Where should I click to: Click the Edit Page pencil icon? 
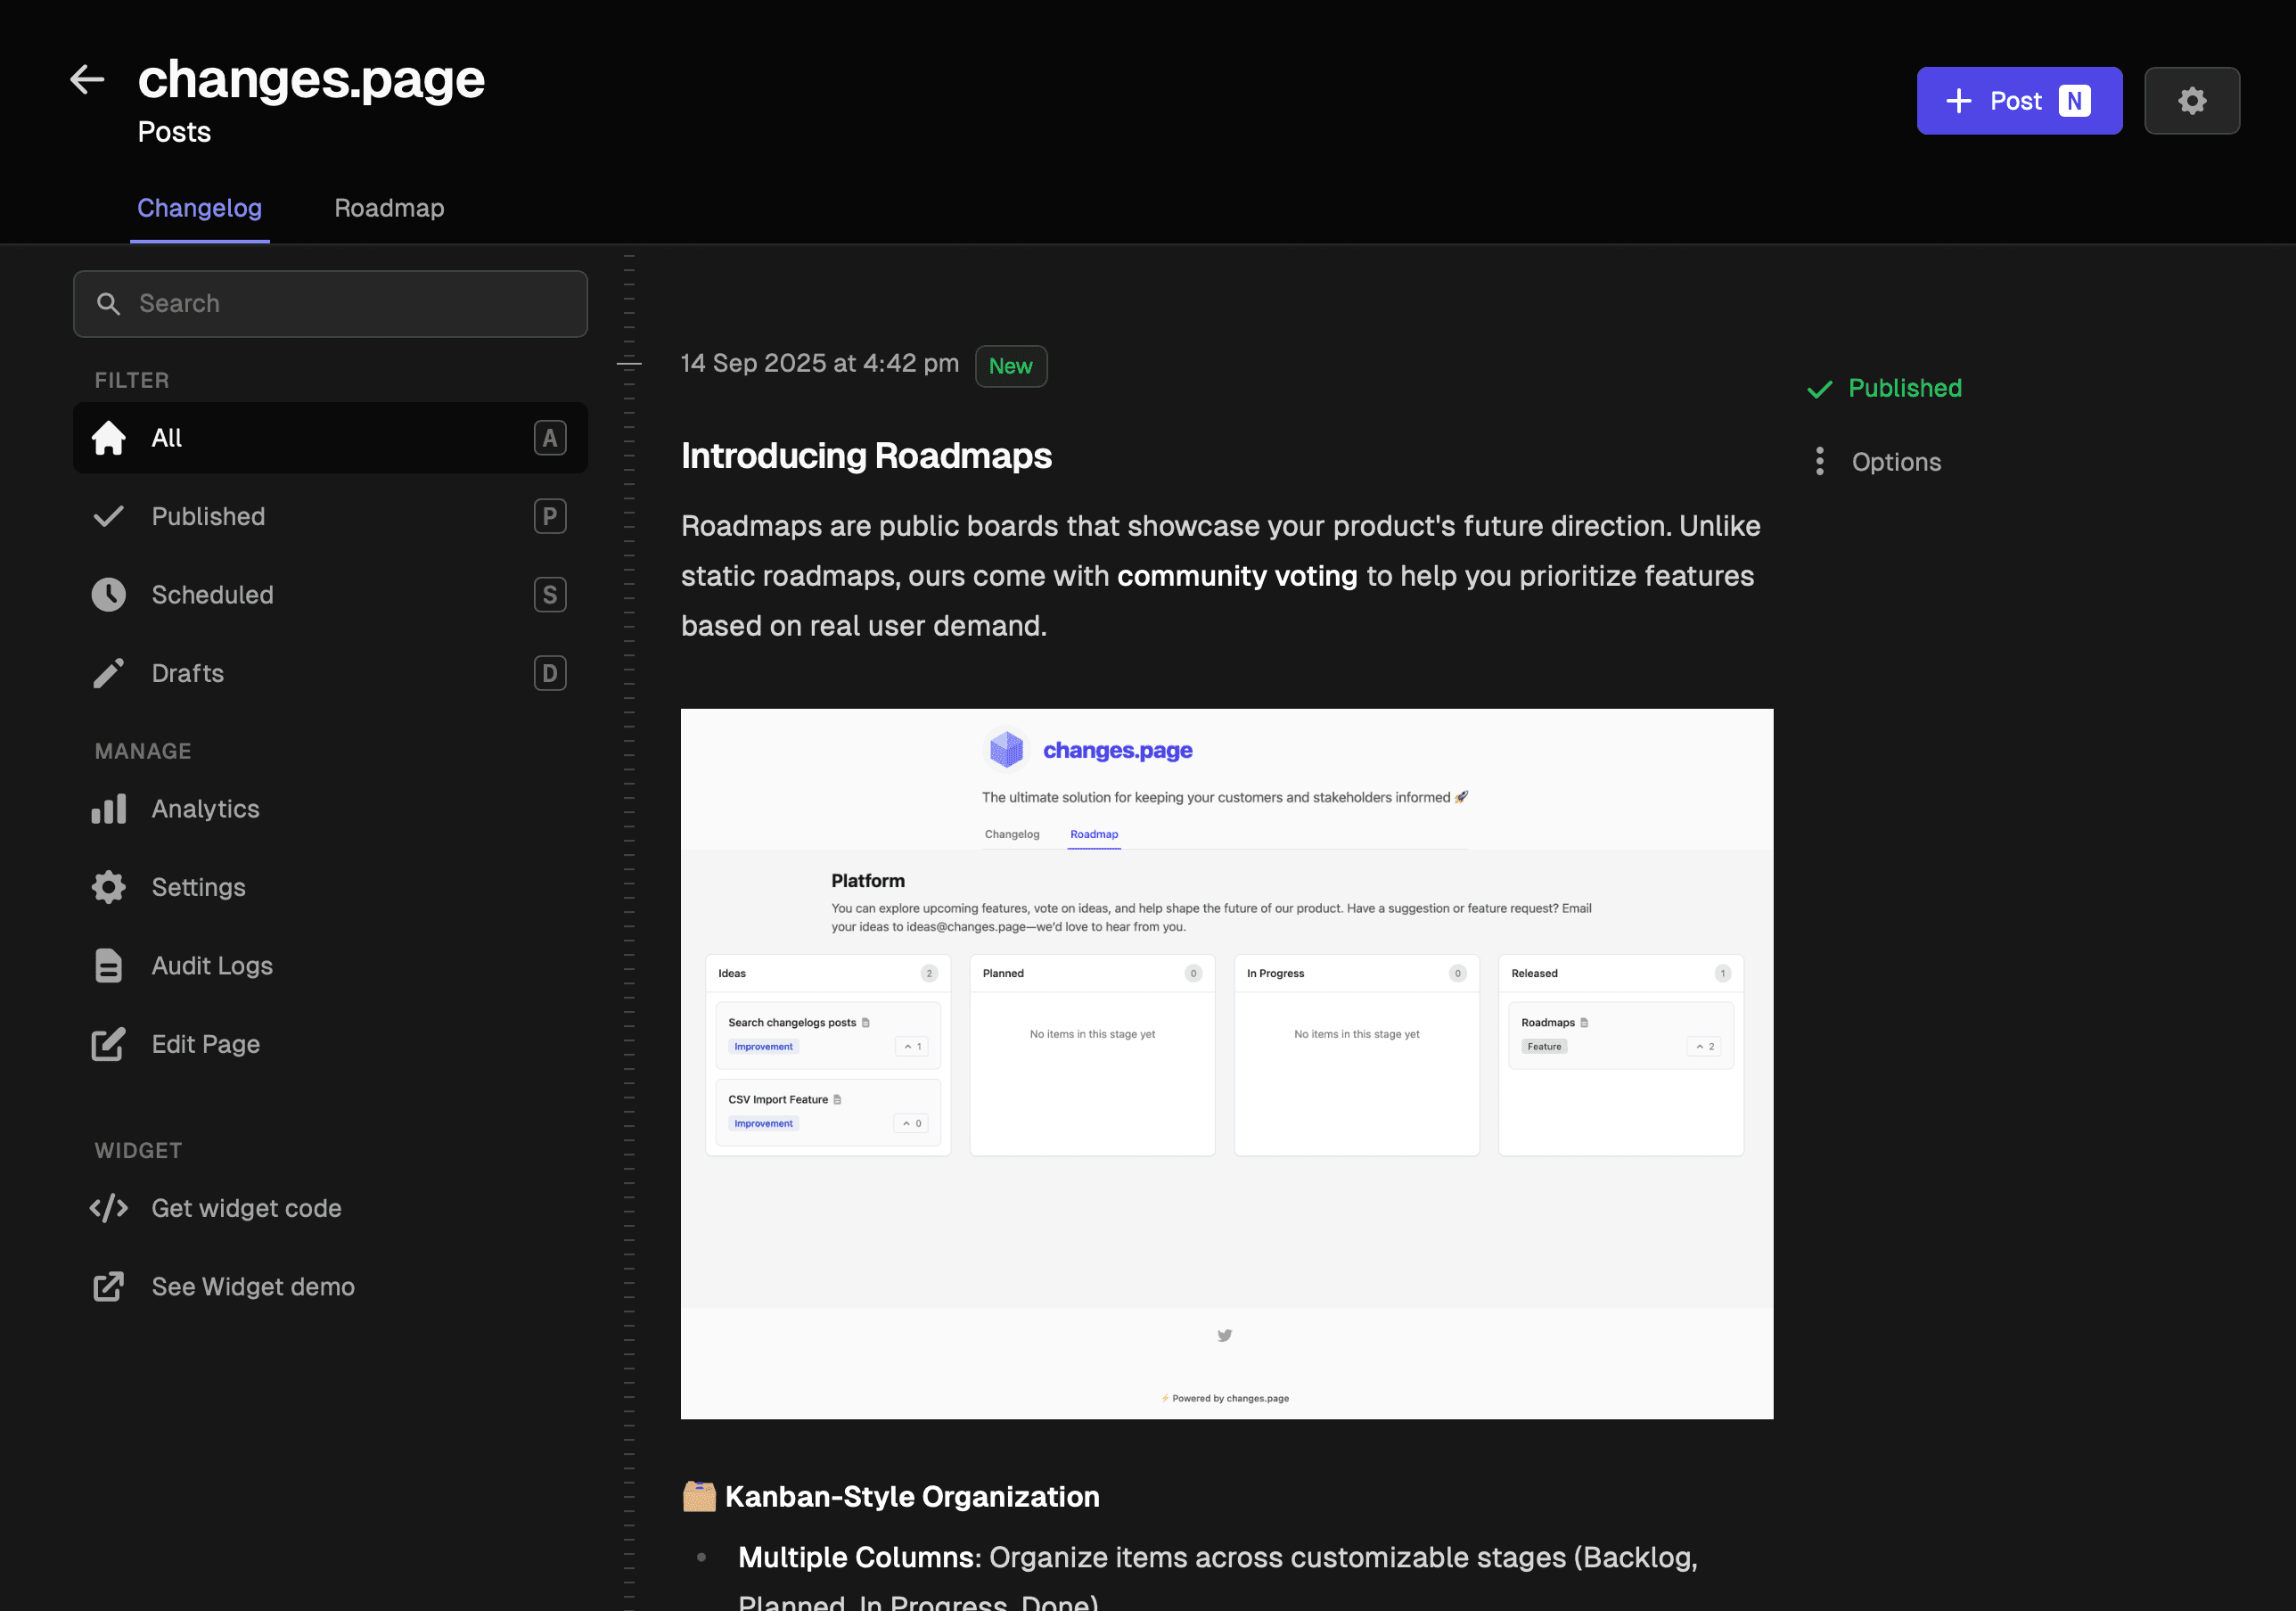108,1043
